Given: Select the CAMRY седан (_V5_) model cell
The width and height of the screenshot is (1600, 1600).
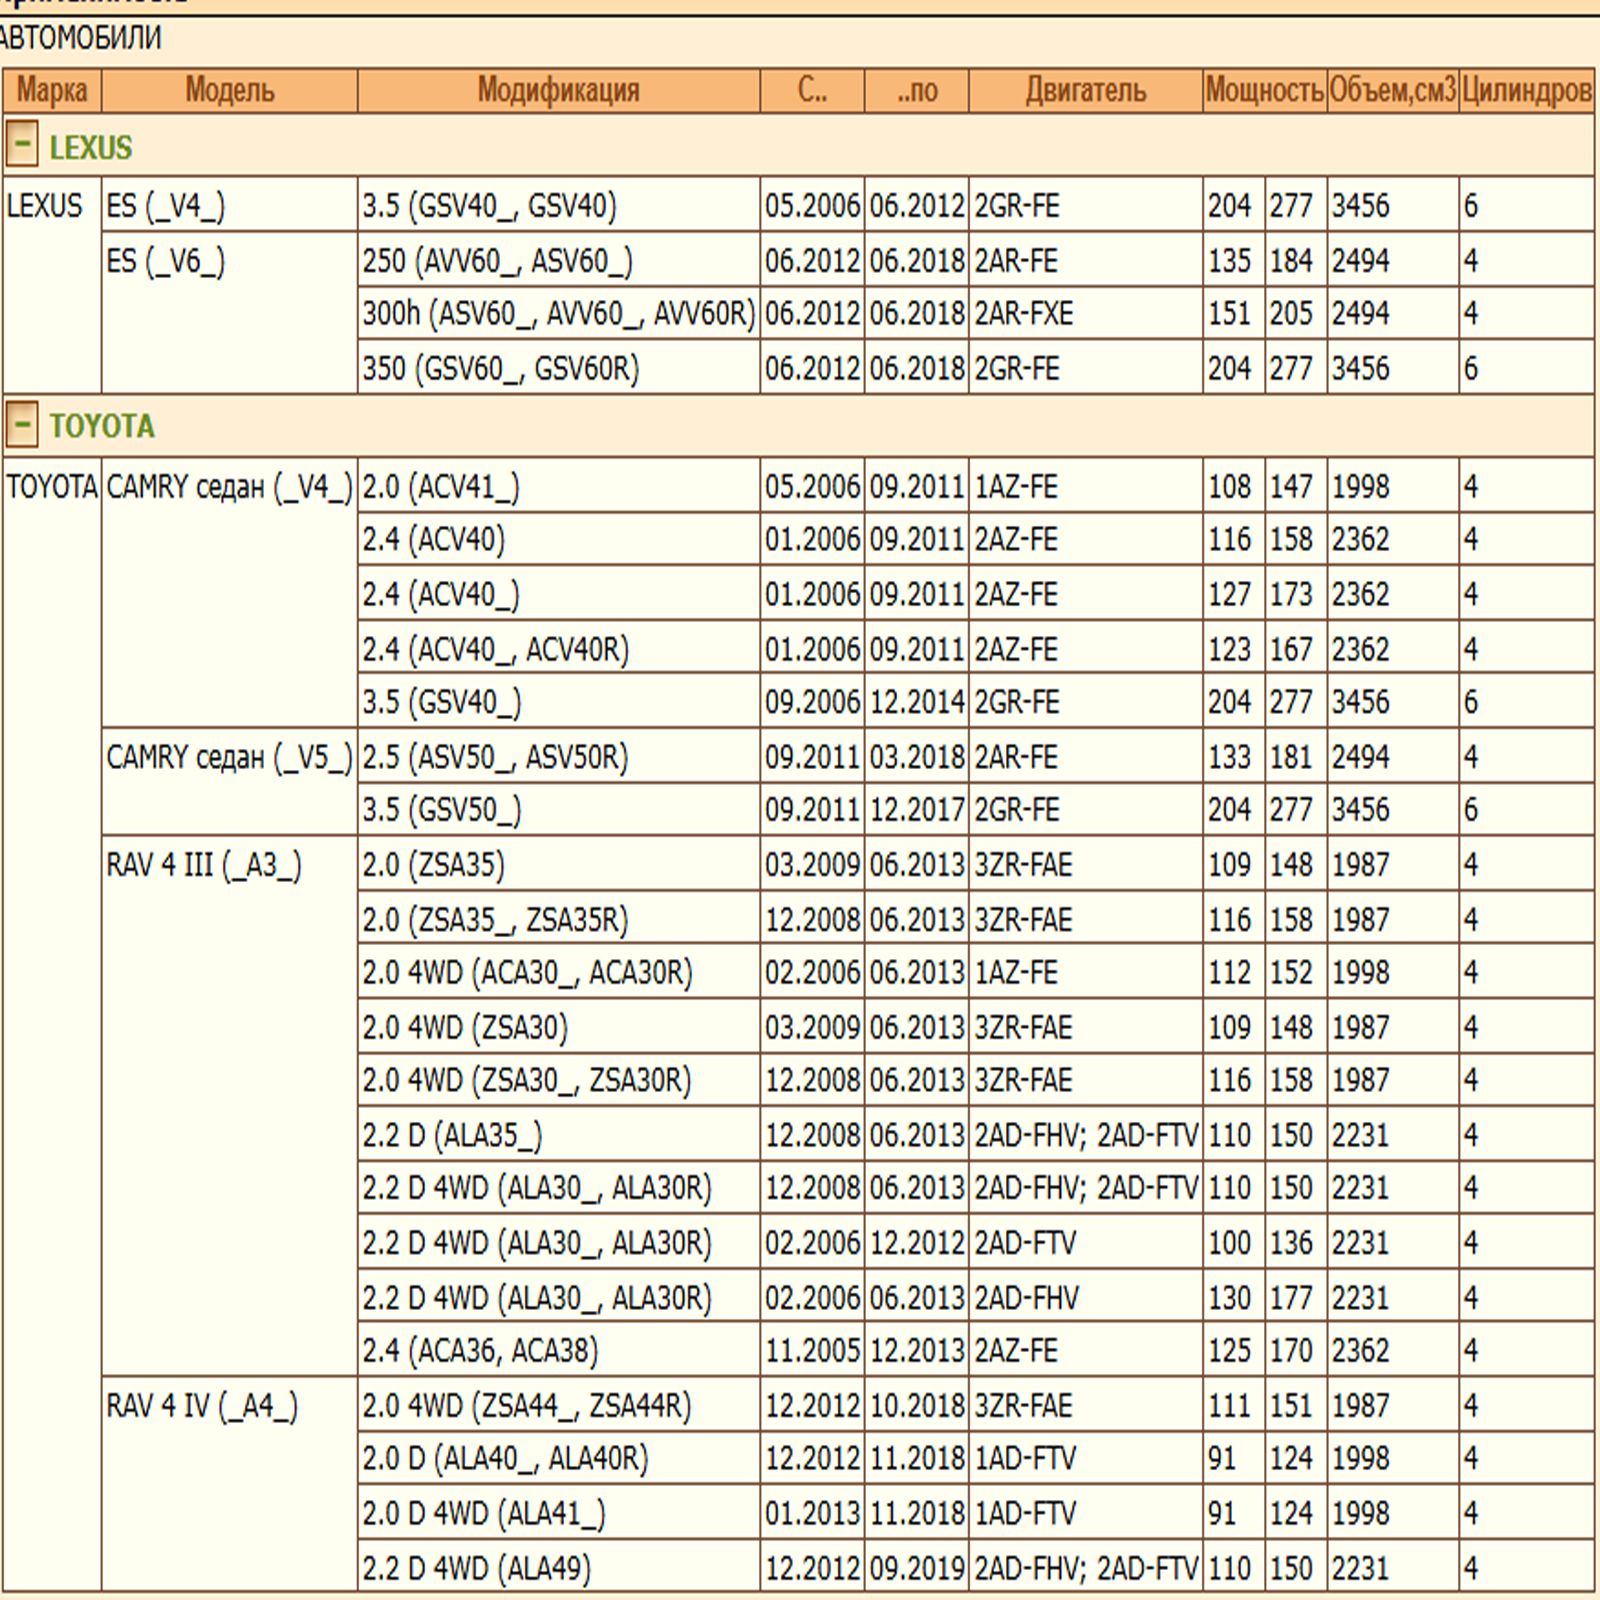Looking at the screenshot, I should pos(229,757).
